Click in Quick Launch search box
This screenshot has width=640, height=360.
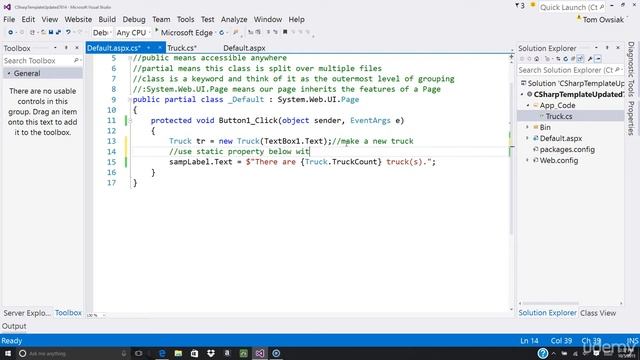pyautogui.click(x=571, y=7)
